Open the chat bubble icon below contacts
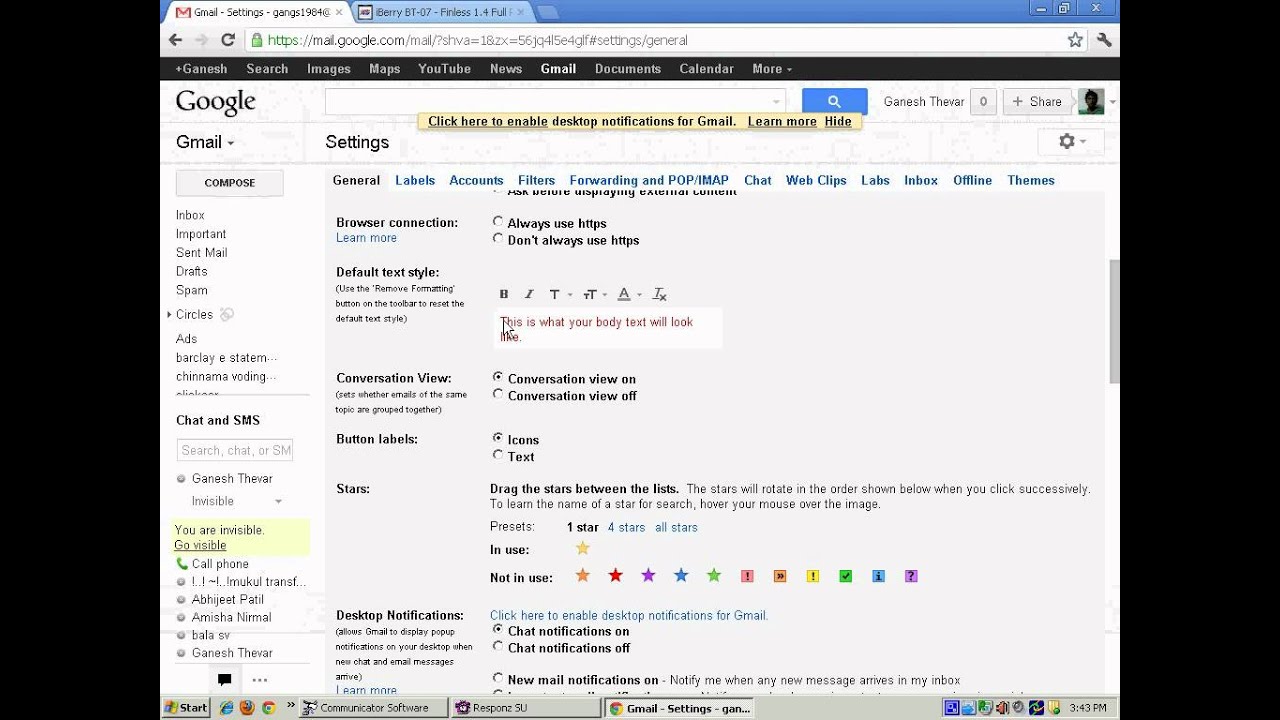 coord(225,680)
